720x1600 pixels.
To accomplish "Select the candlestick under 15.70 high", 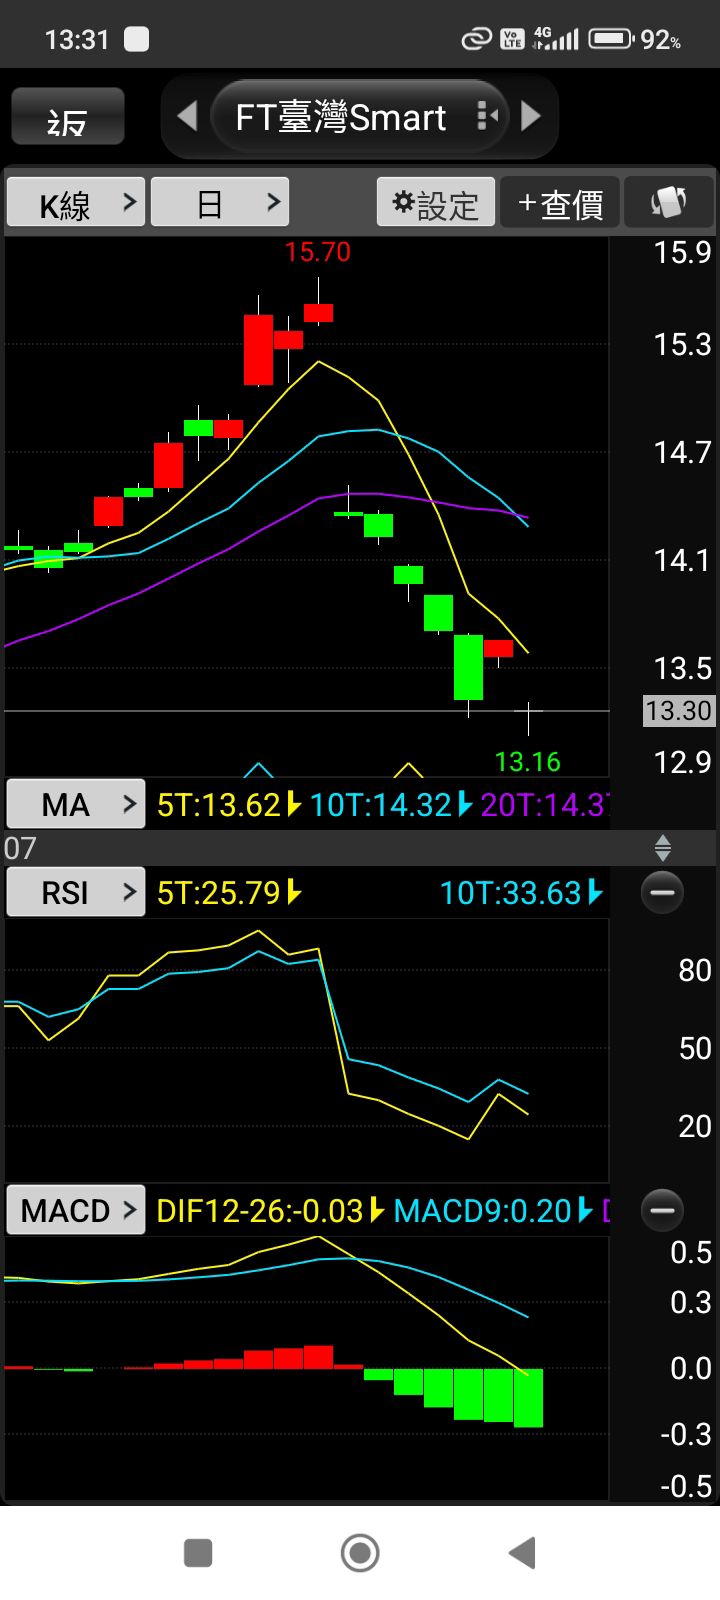I will pyautogui.click(x=318, y=312).
